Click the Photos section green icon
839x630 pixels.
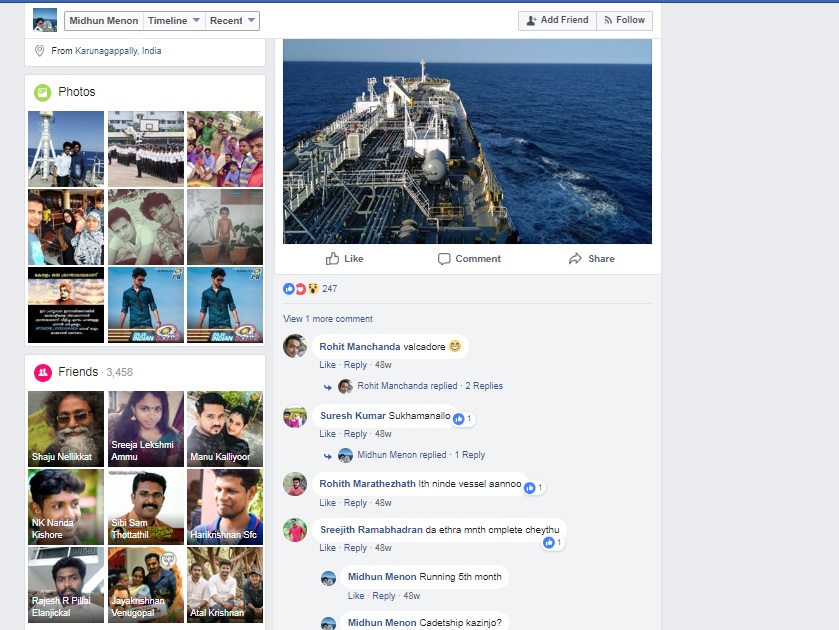point(42,92)
